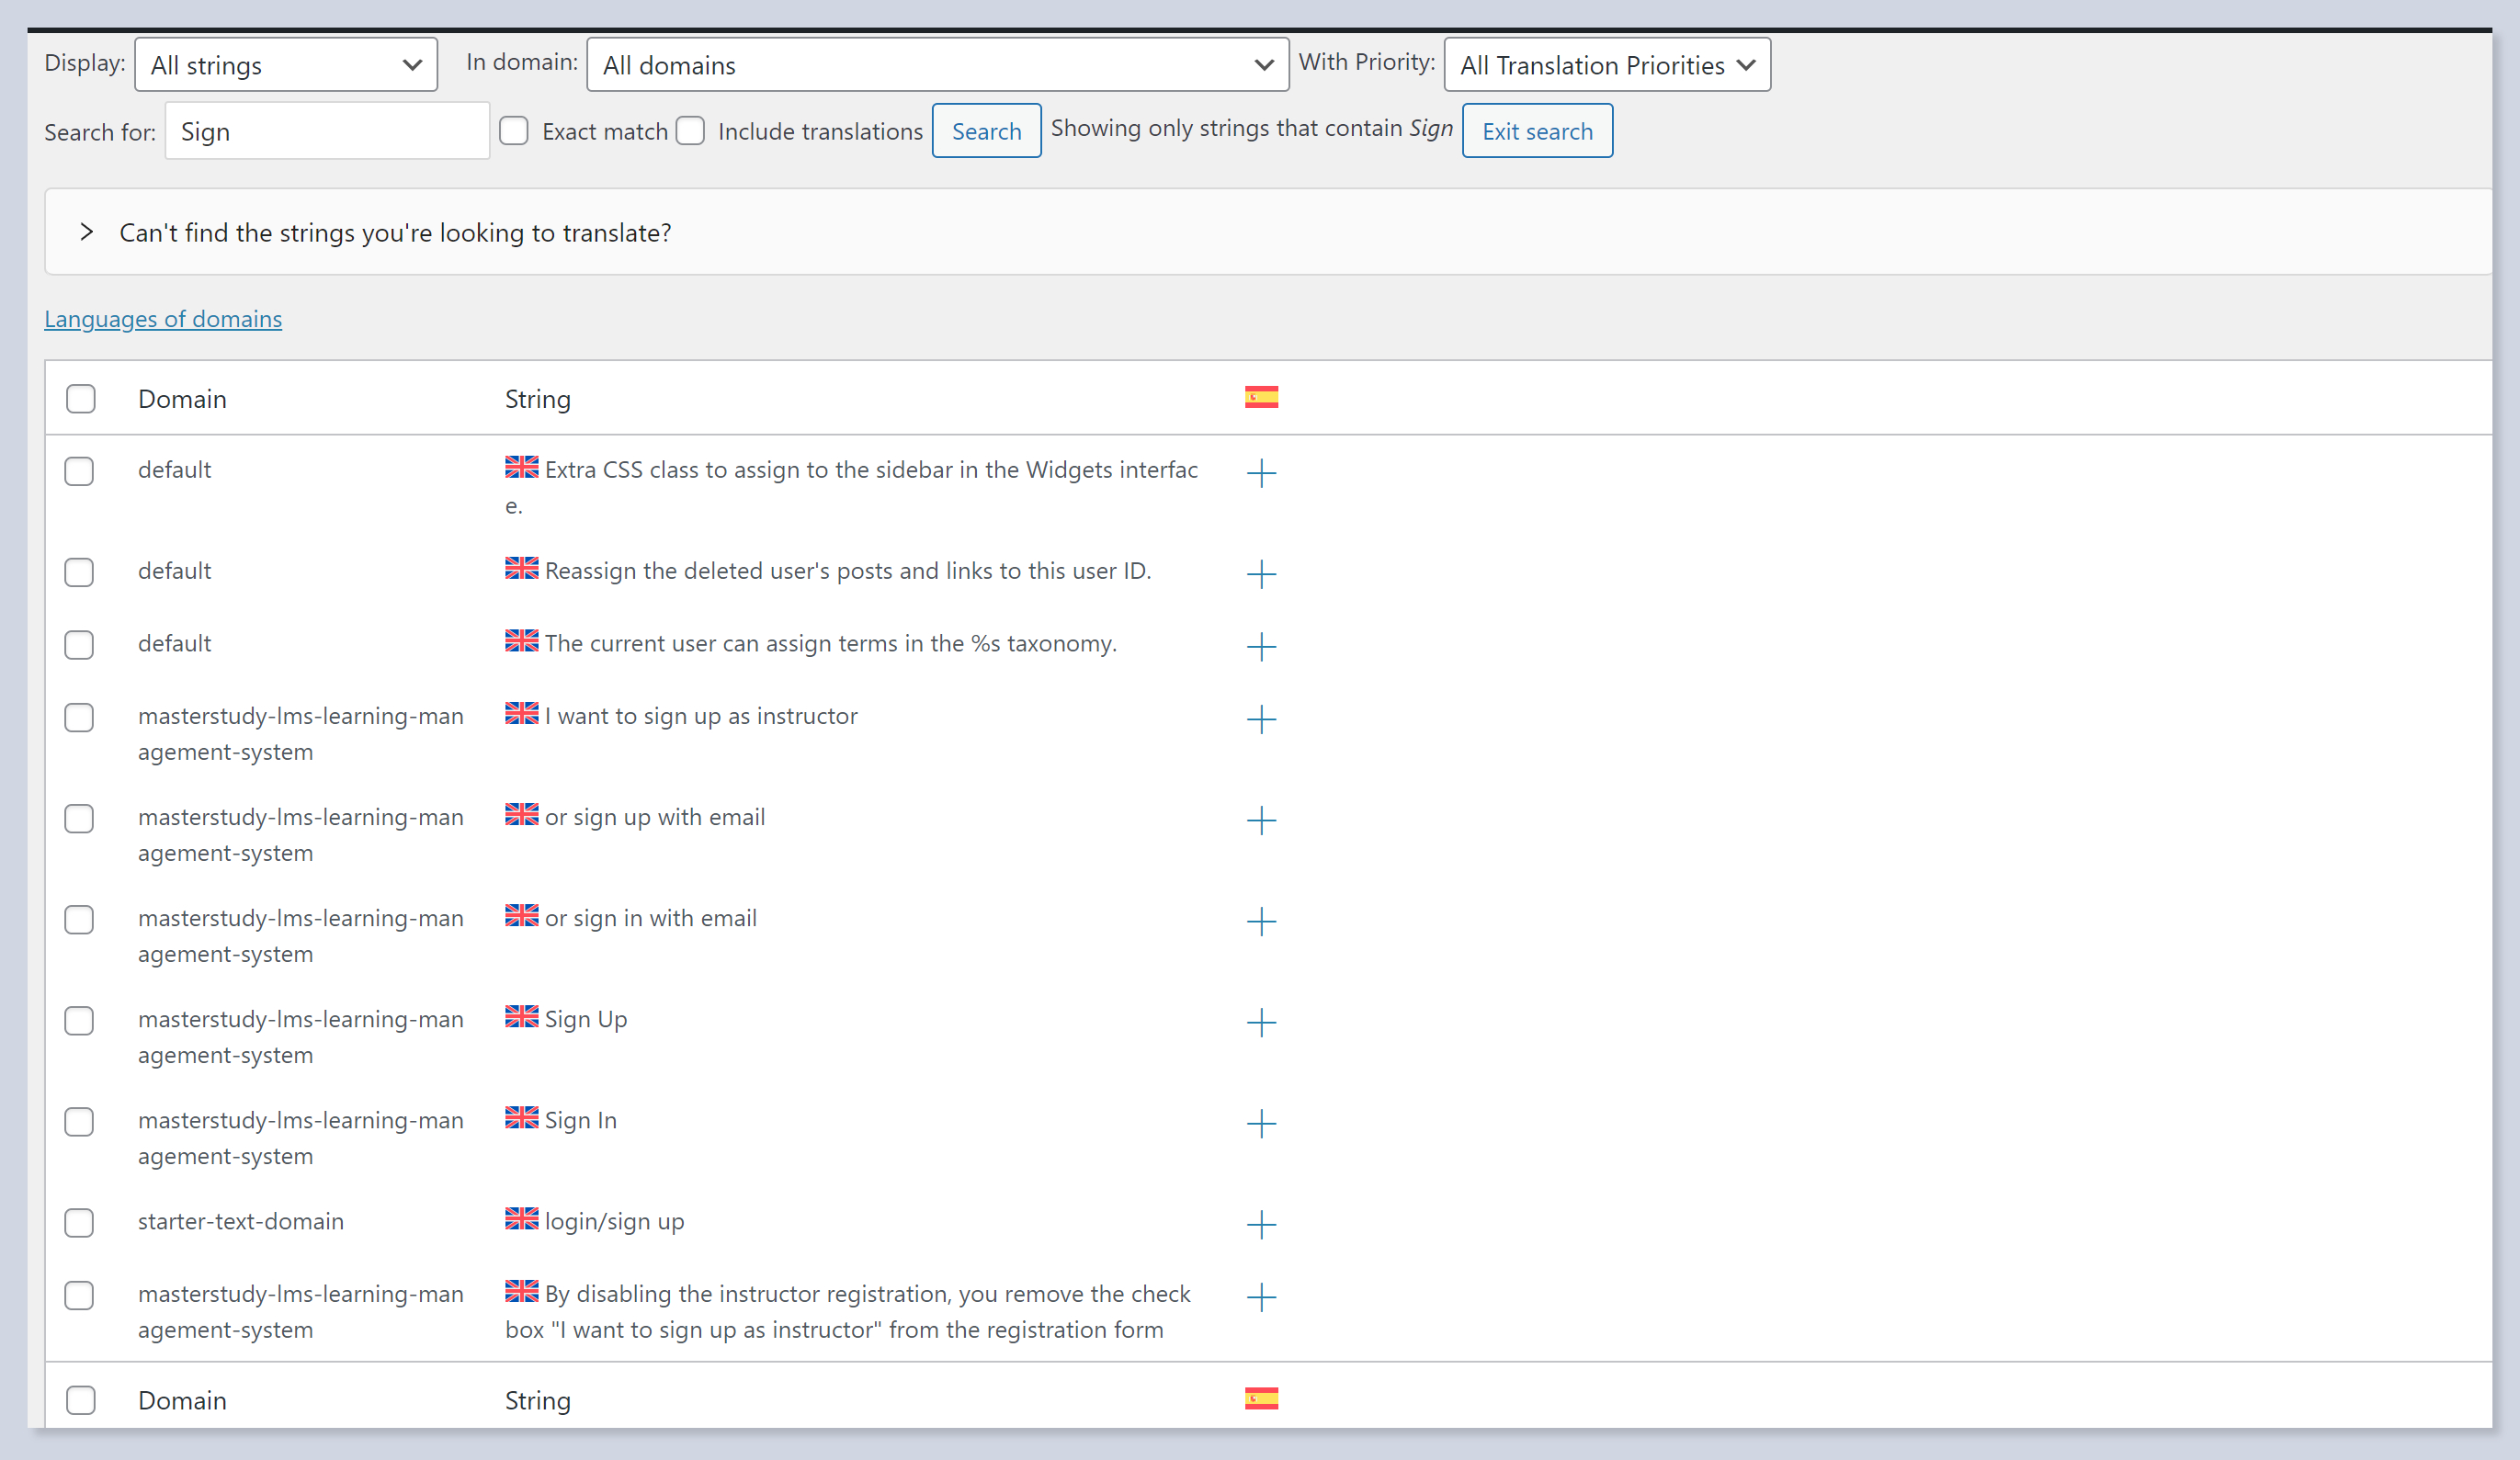The image size is (2520, 1460).
Task: Add translation for 'or sign up with email'
Action: coord(1261,820)
